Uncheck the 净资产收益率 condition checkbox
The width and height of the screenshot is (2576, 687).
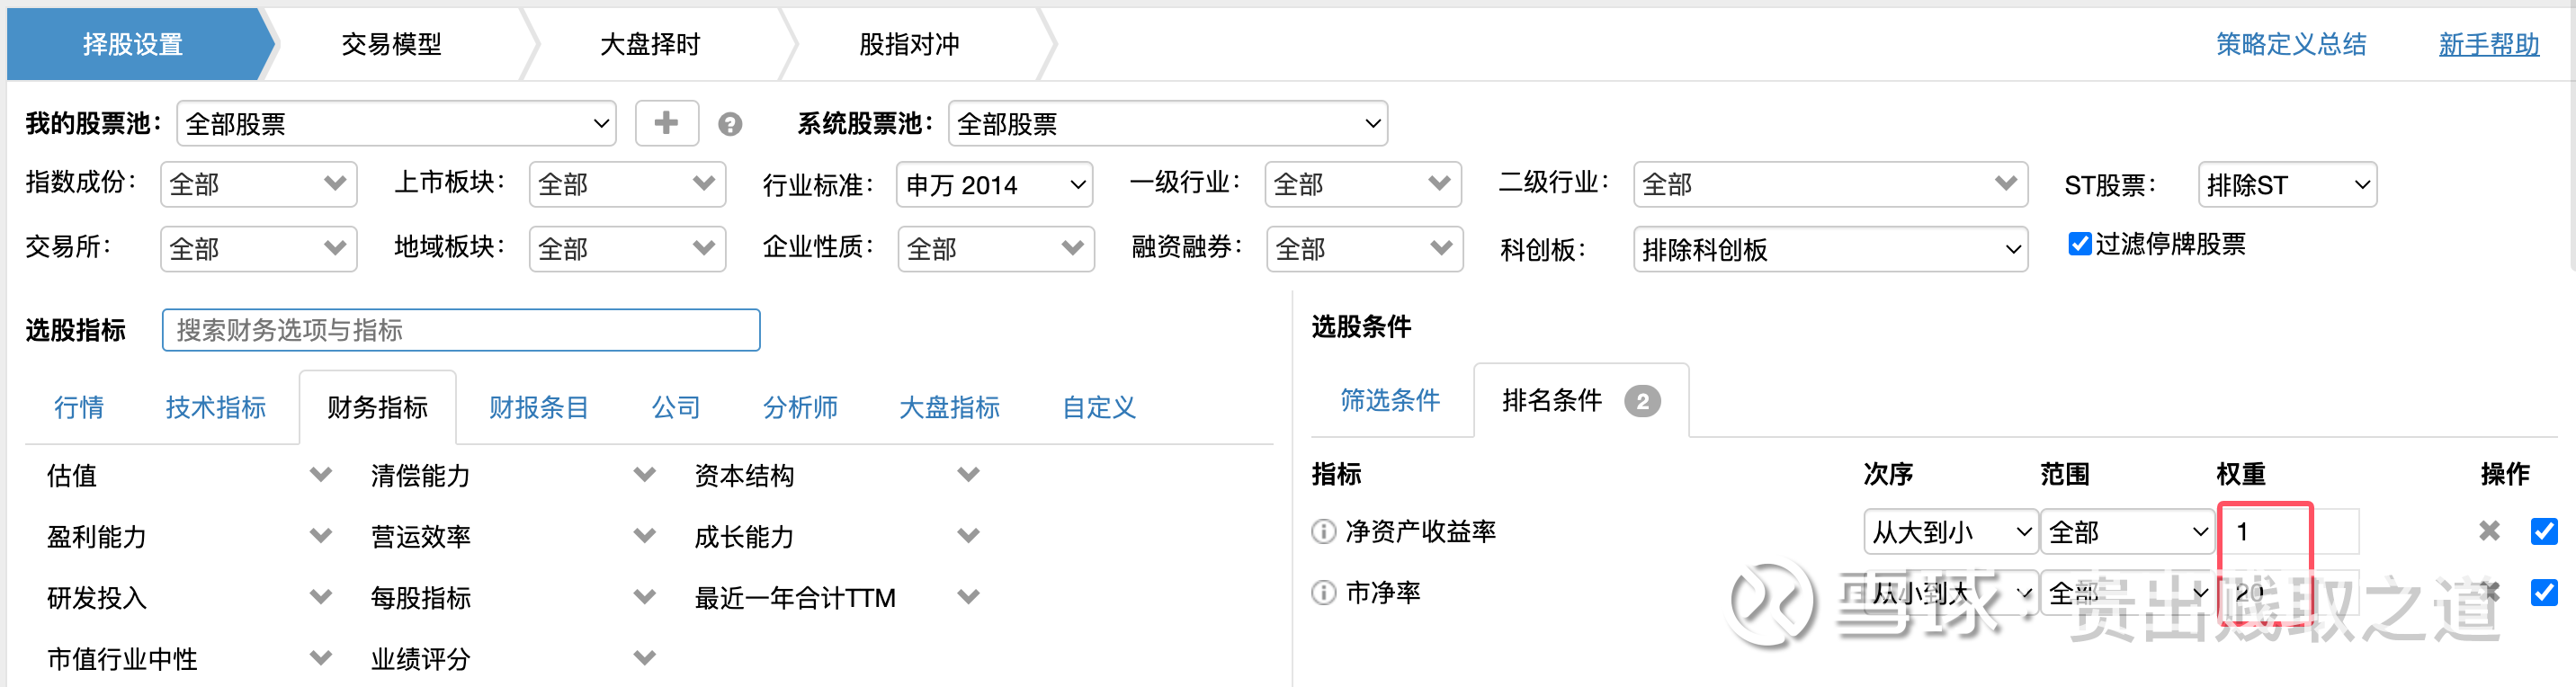2543,531
